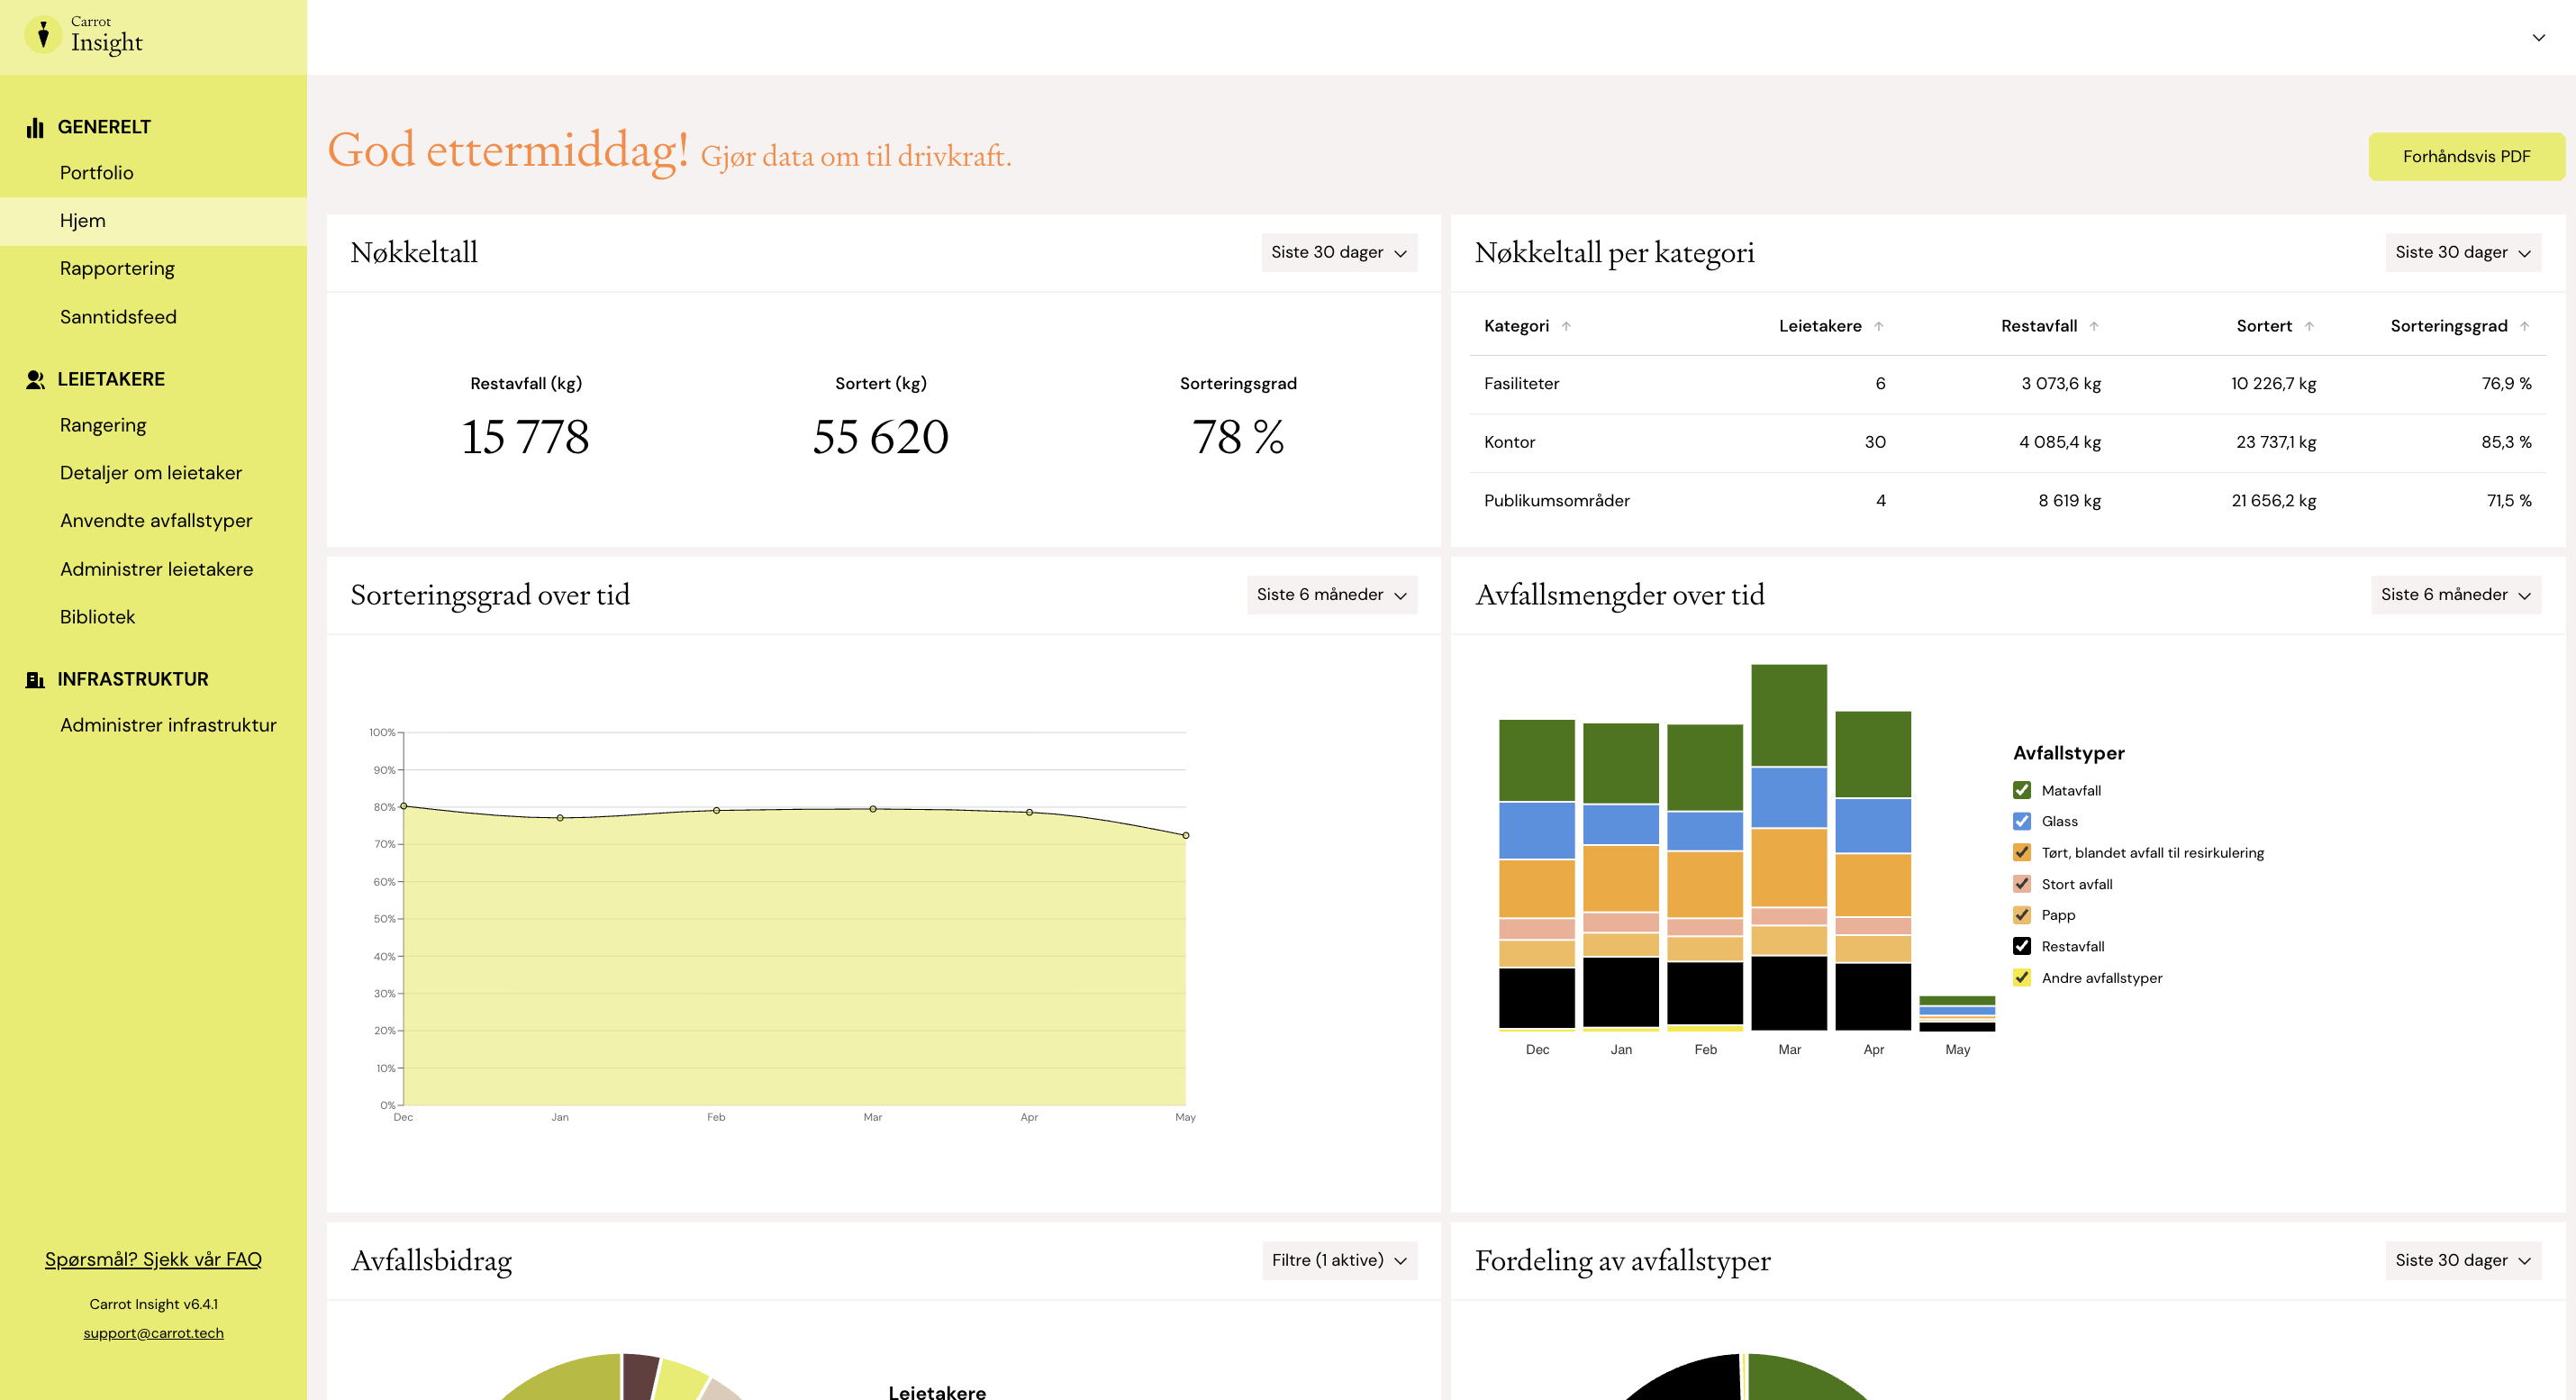Open Sorteringsgrad over tid period dropdown
2576x1400 pixels.
pyautogui.click(x=1332, y=595)
